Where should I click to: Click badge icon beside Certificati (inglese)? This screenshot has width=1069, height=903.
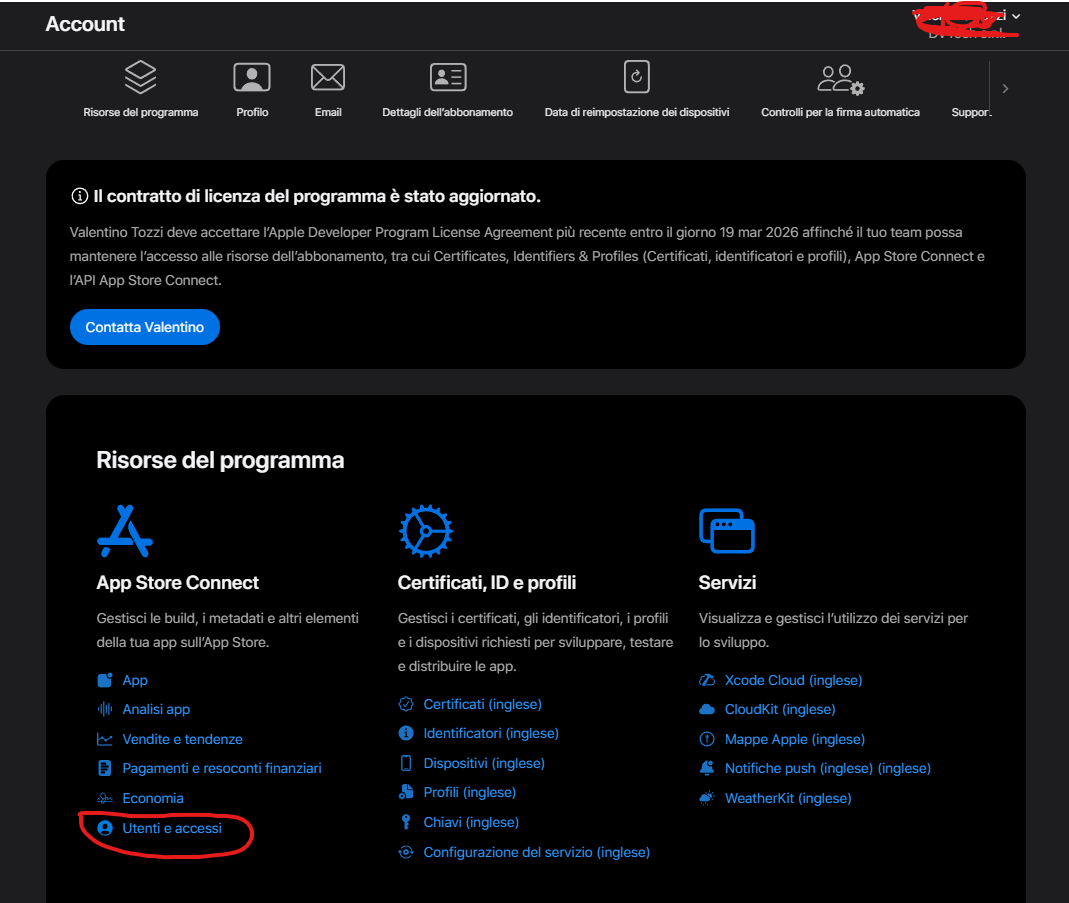[x=406, y=704]
